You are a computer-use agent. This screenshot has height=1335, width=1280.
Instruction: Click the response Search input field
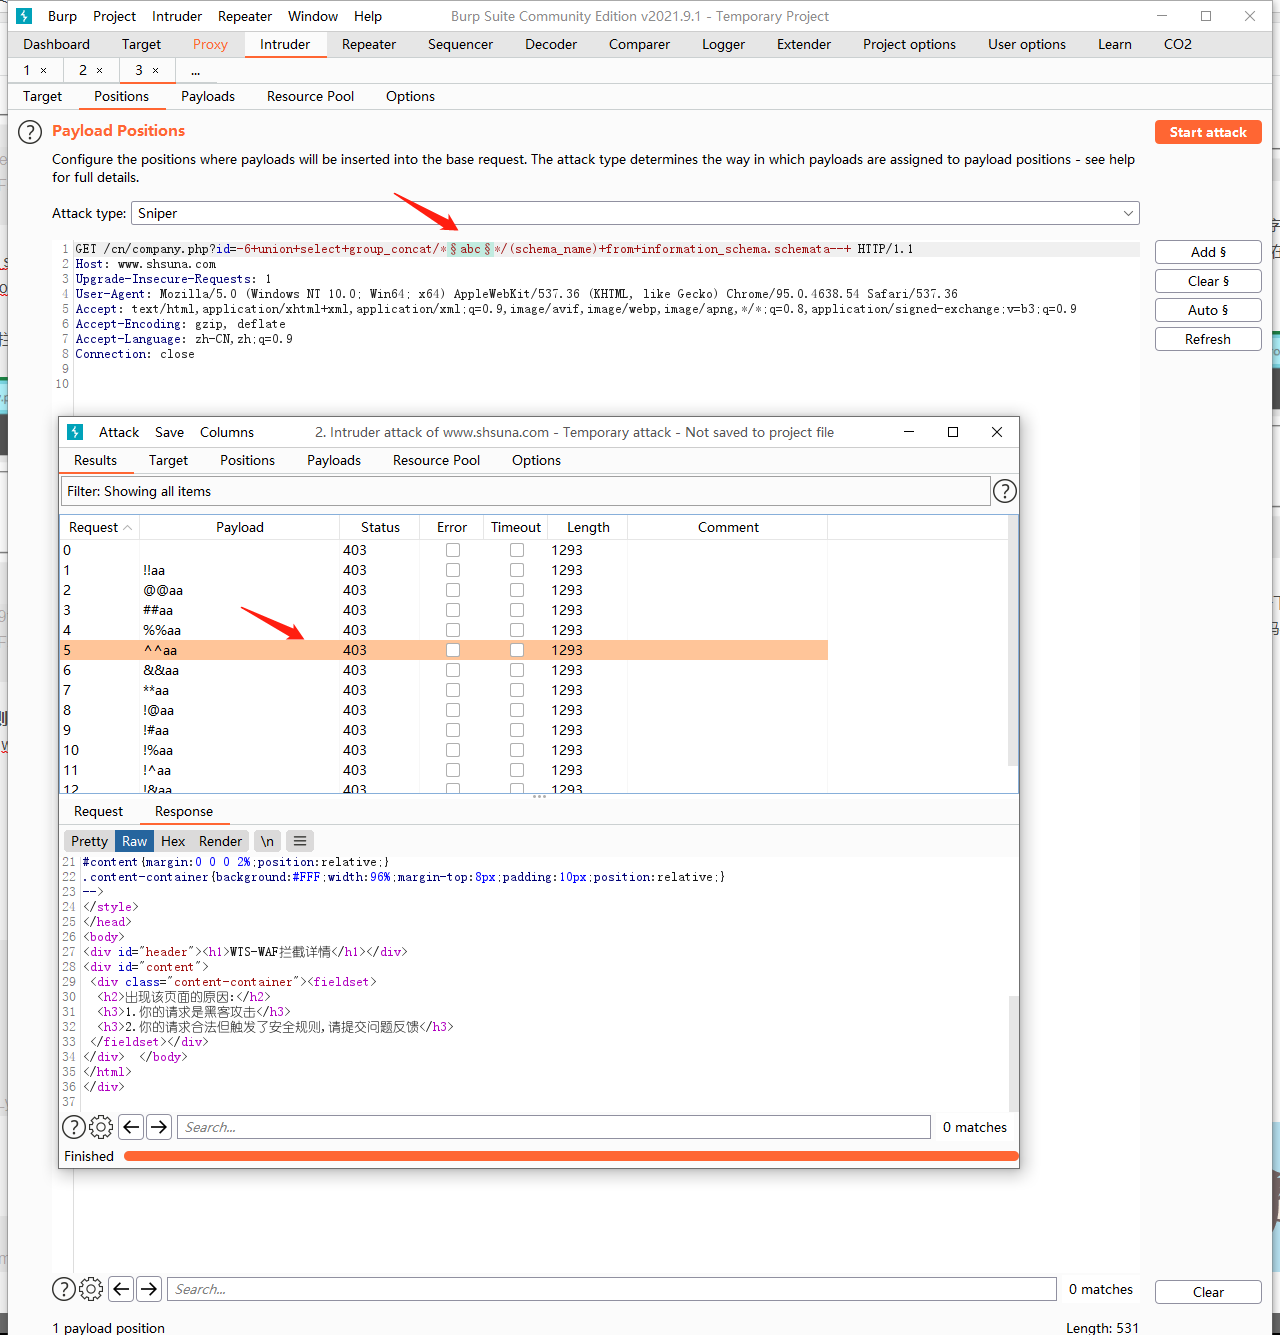tap(554, 1127)
